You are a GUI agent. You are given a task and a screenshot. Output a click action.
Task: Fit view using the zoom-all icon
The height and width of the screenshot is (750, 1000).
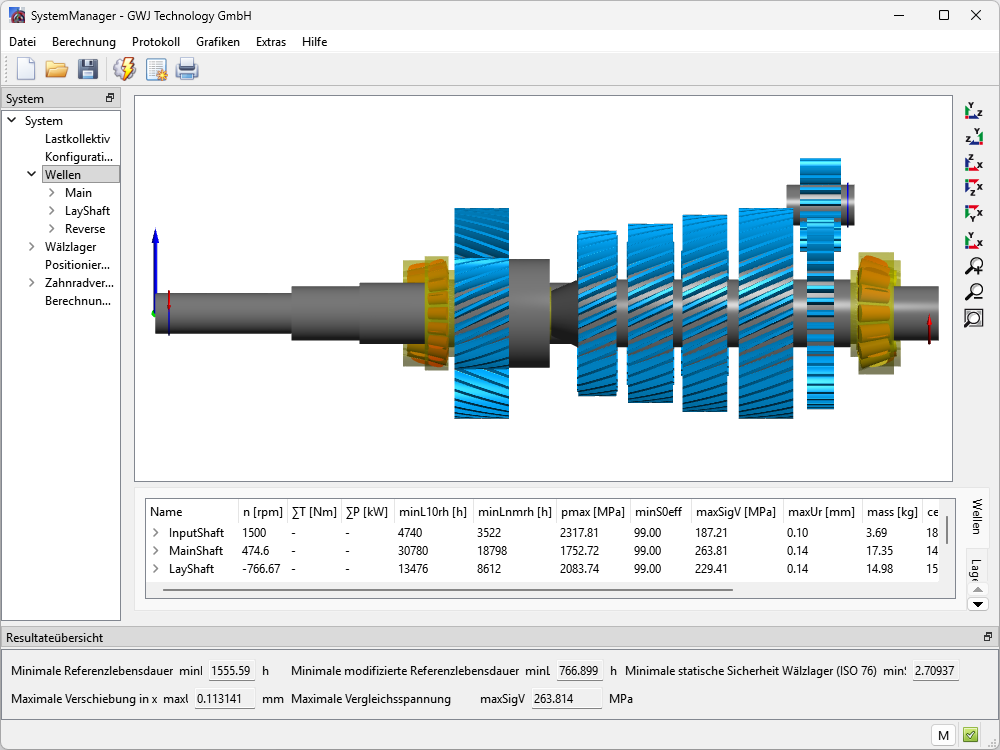point(973,318)
